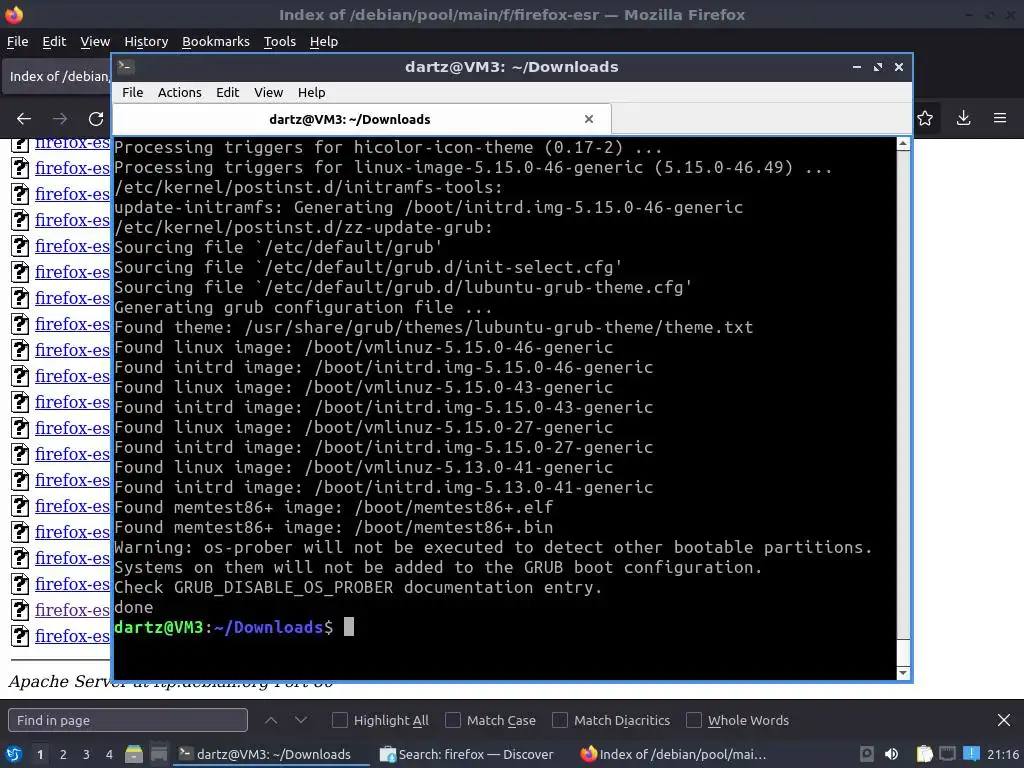Click the 'Found theme:' terminal line

point(434,327)
